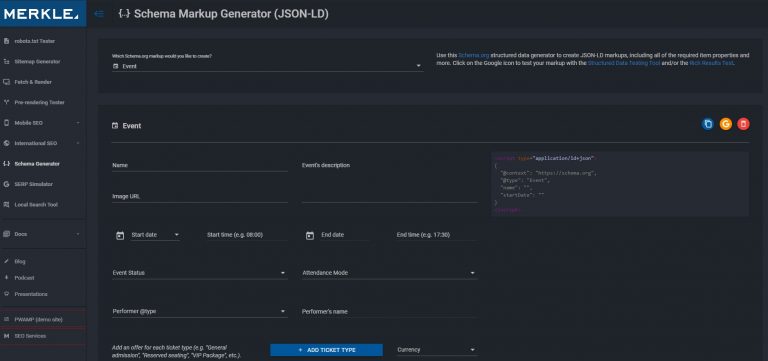Click the Docs book icon
This screenshot has height=361, width=768.
(x=6, y=234)
